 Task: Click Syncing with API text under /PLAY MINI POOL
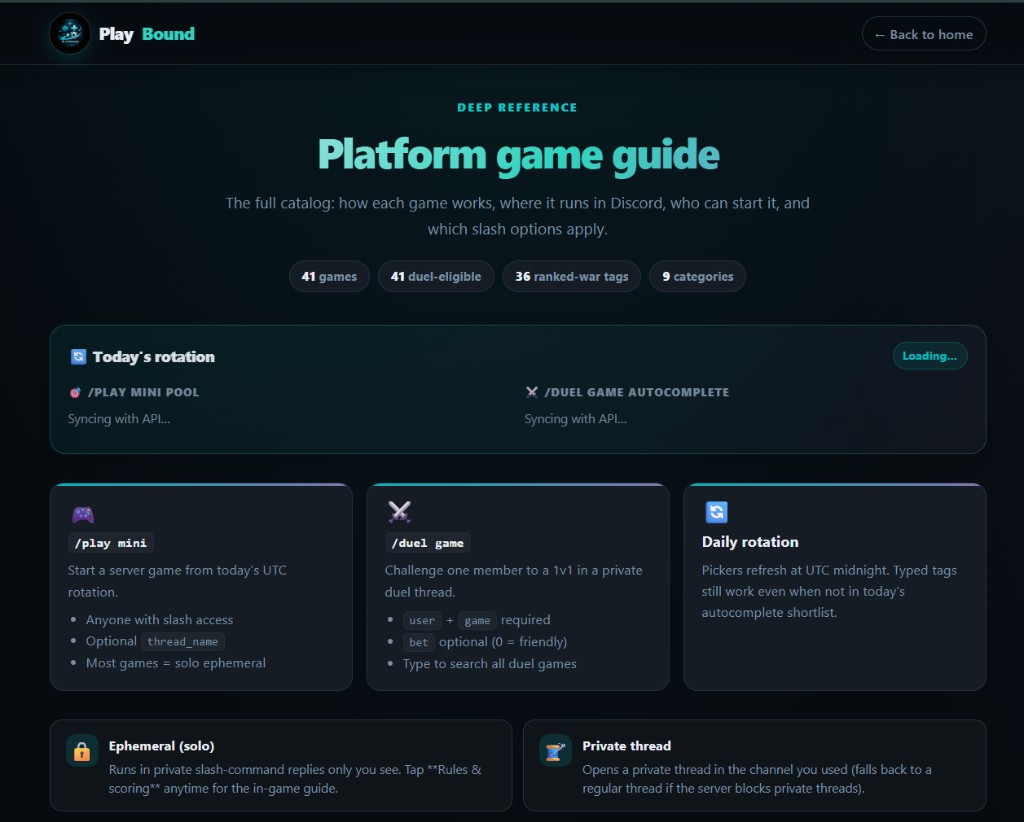pyautogui.click(x=119, y=419)
